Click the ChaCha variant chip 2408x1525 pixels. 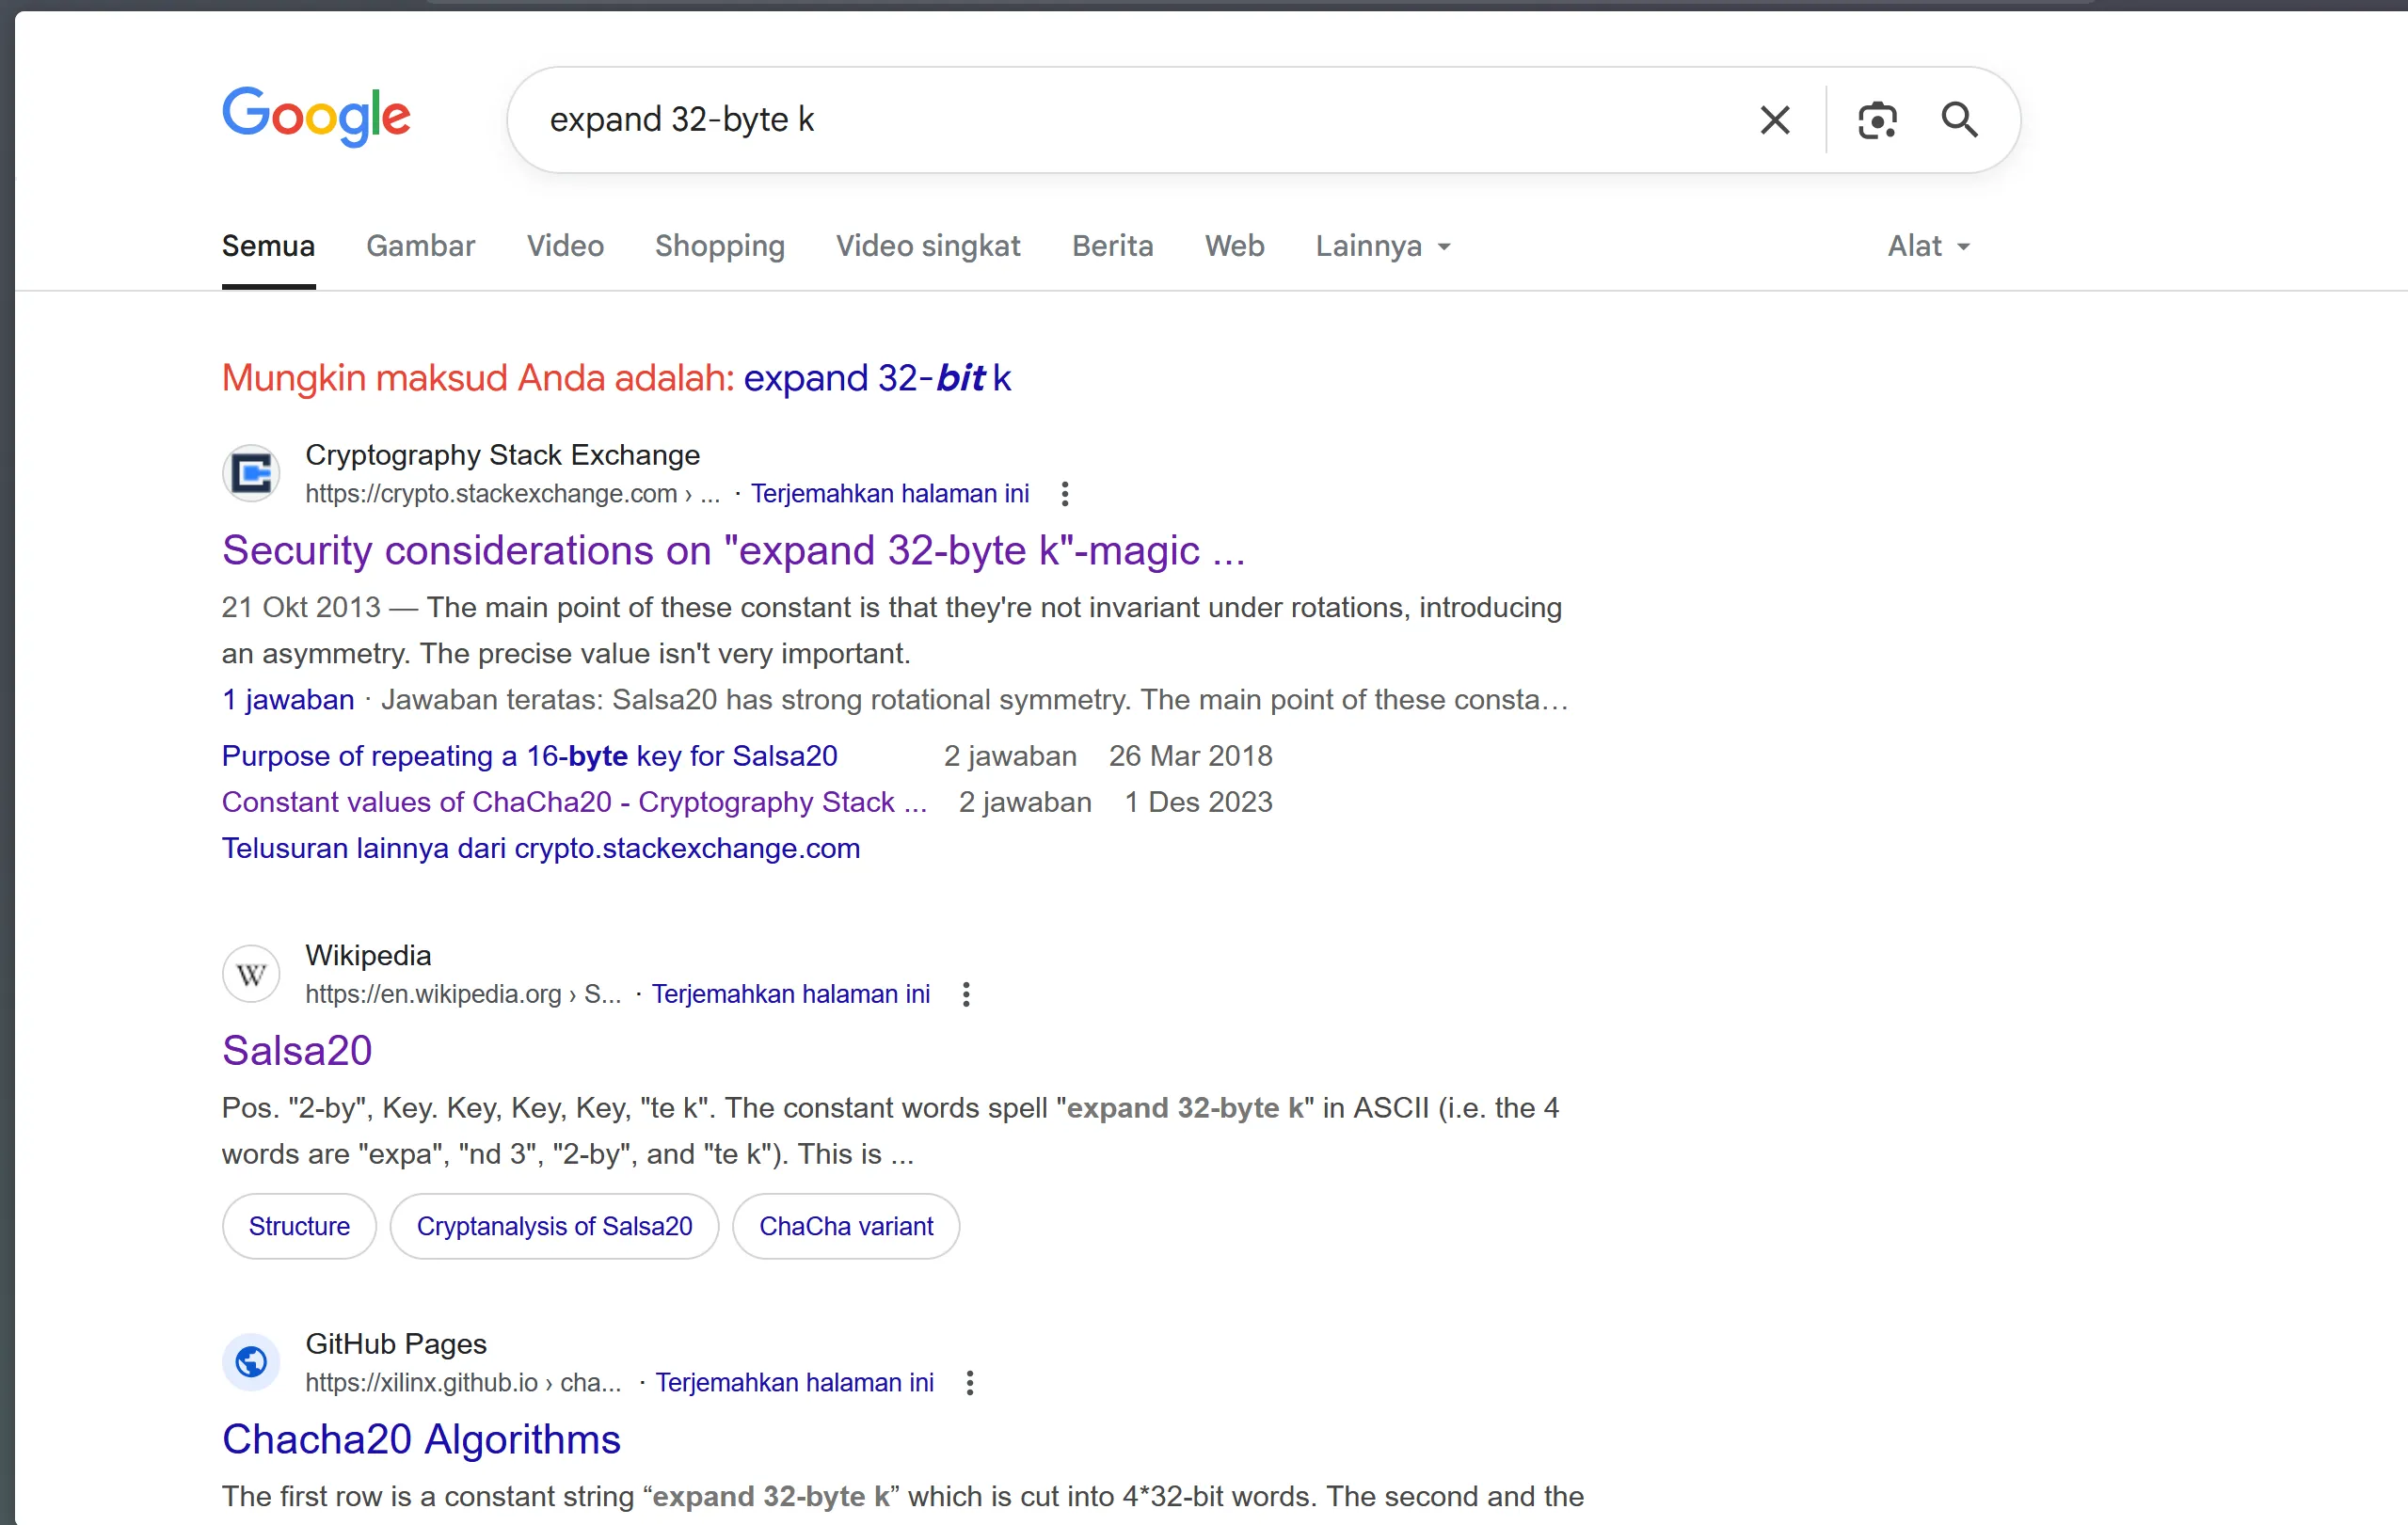coord(846,1226)
